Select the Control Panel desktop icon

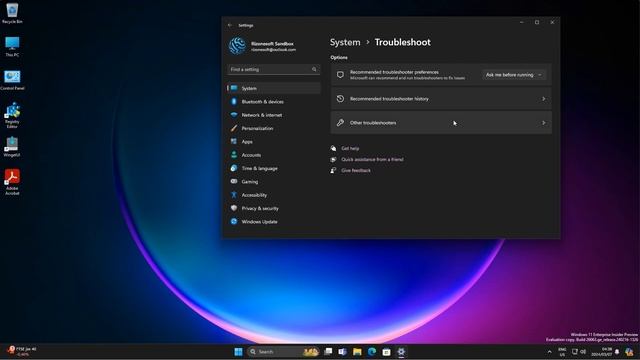coord(12,80)
